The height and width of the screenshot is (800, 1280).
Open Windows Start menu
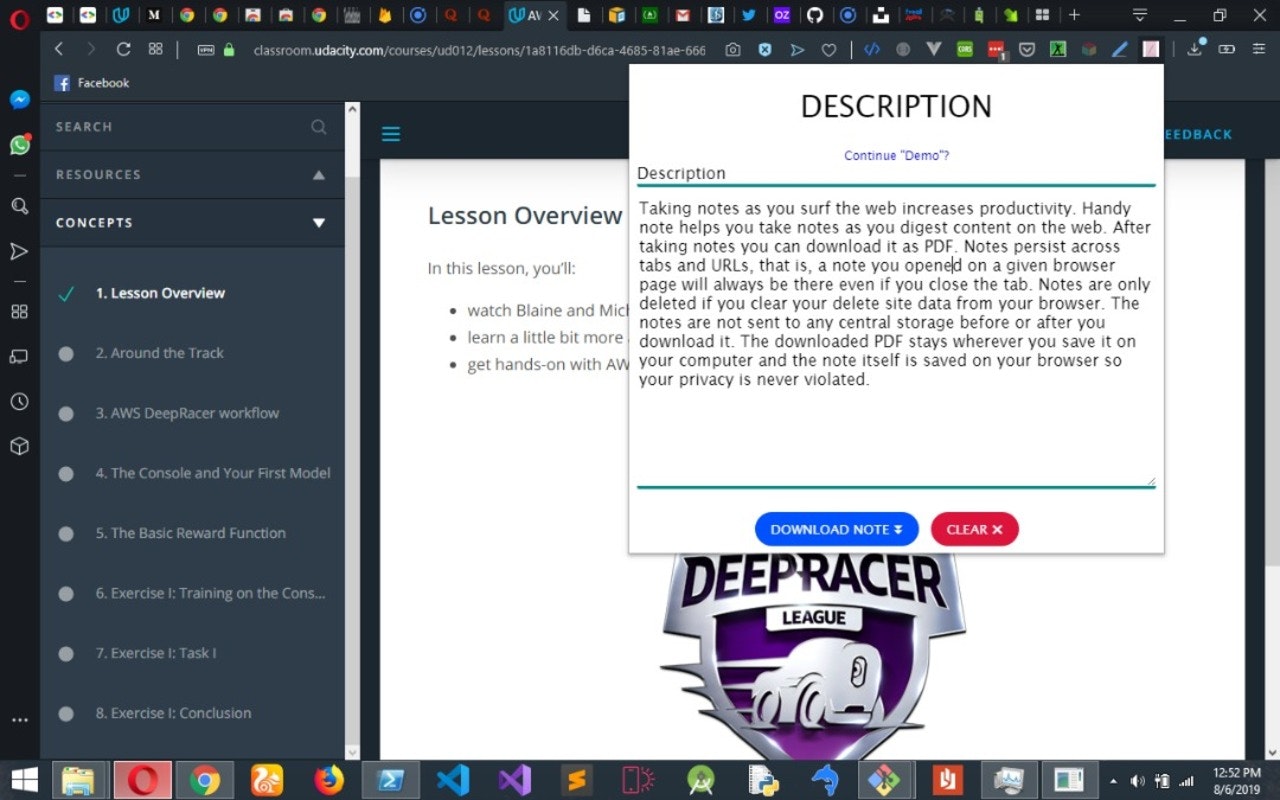tap(24, 779)
